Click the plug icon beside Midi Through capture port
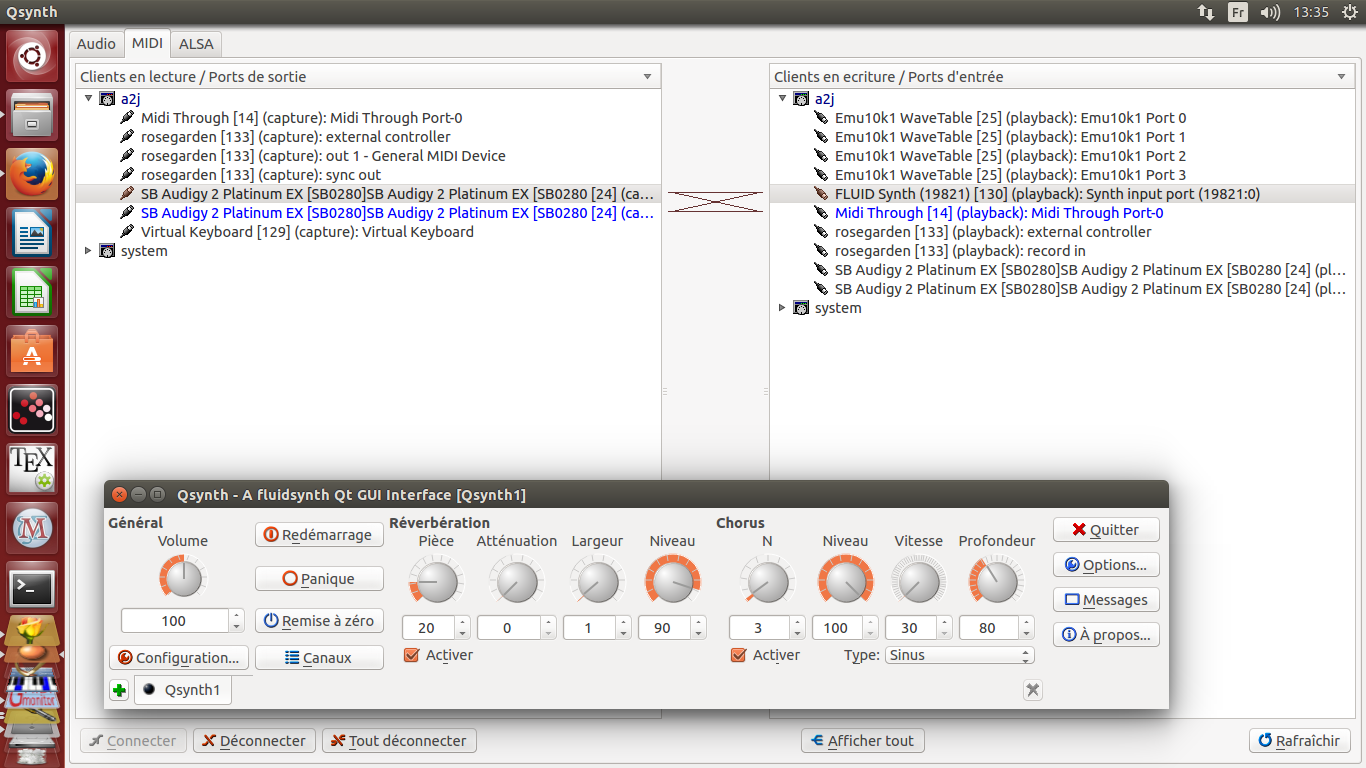Viewport: 1366px width, 768px height. click(127, 118)
